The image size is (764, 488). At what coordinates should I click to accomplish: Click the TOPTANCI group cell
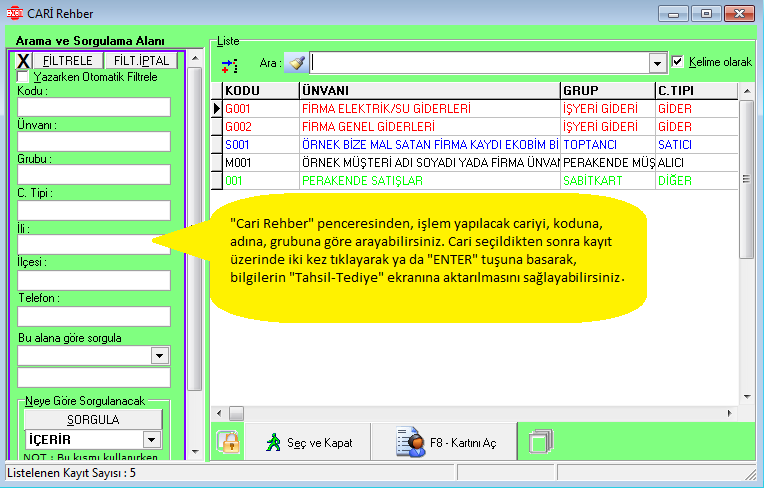608,145
